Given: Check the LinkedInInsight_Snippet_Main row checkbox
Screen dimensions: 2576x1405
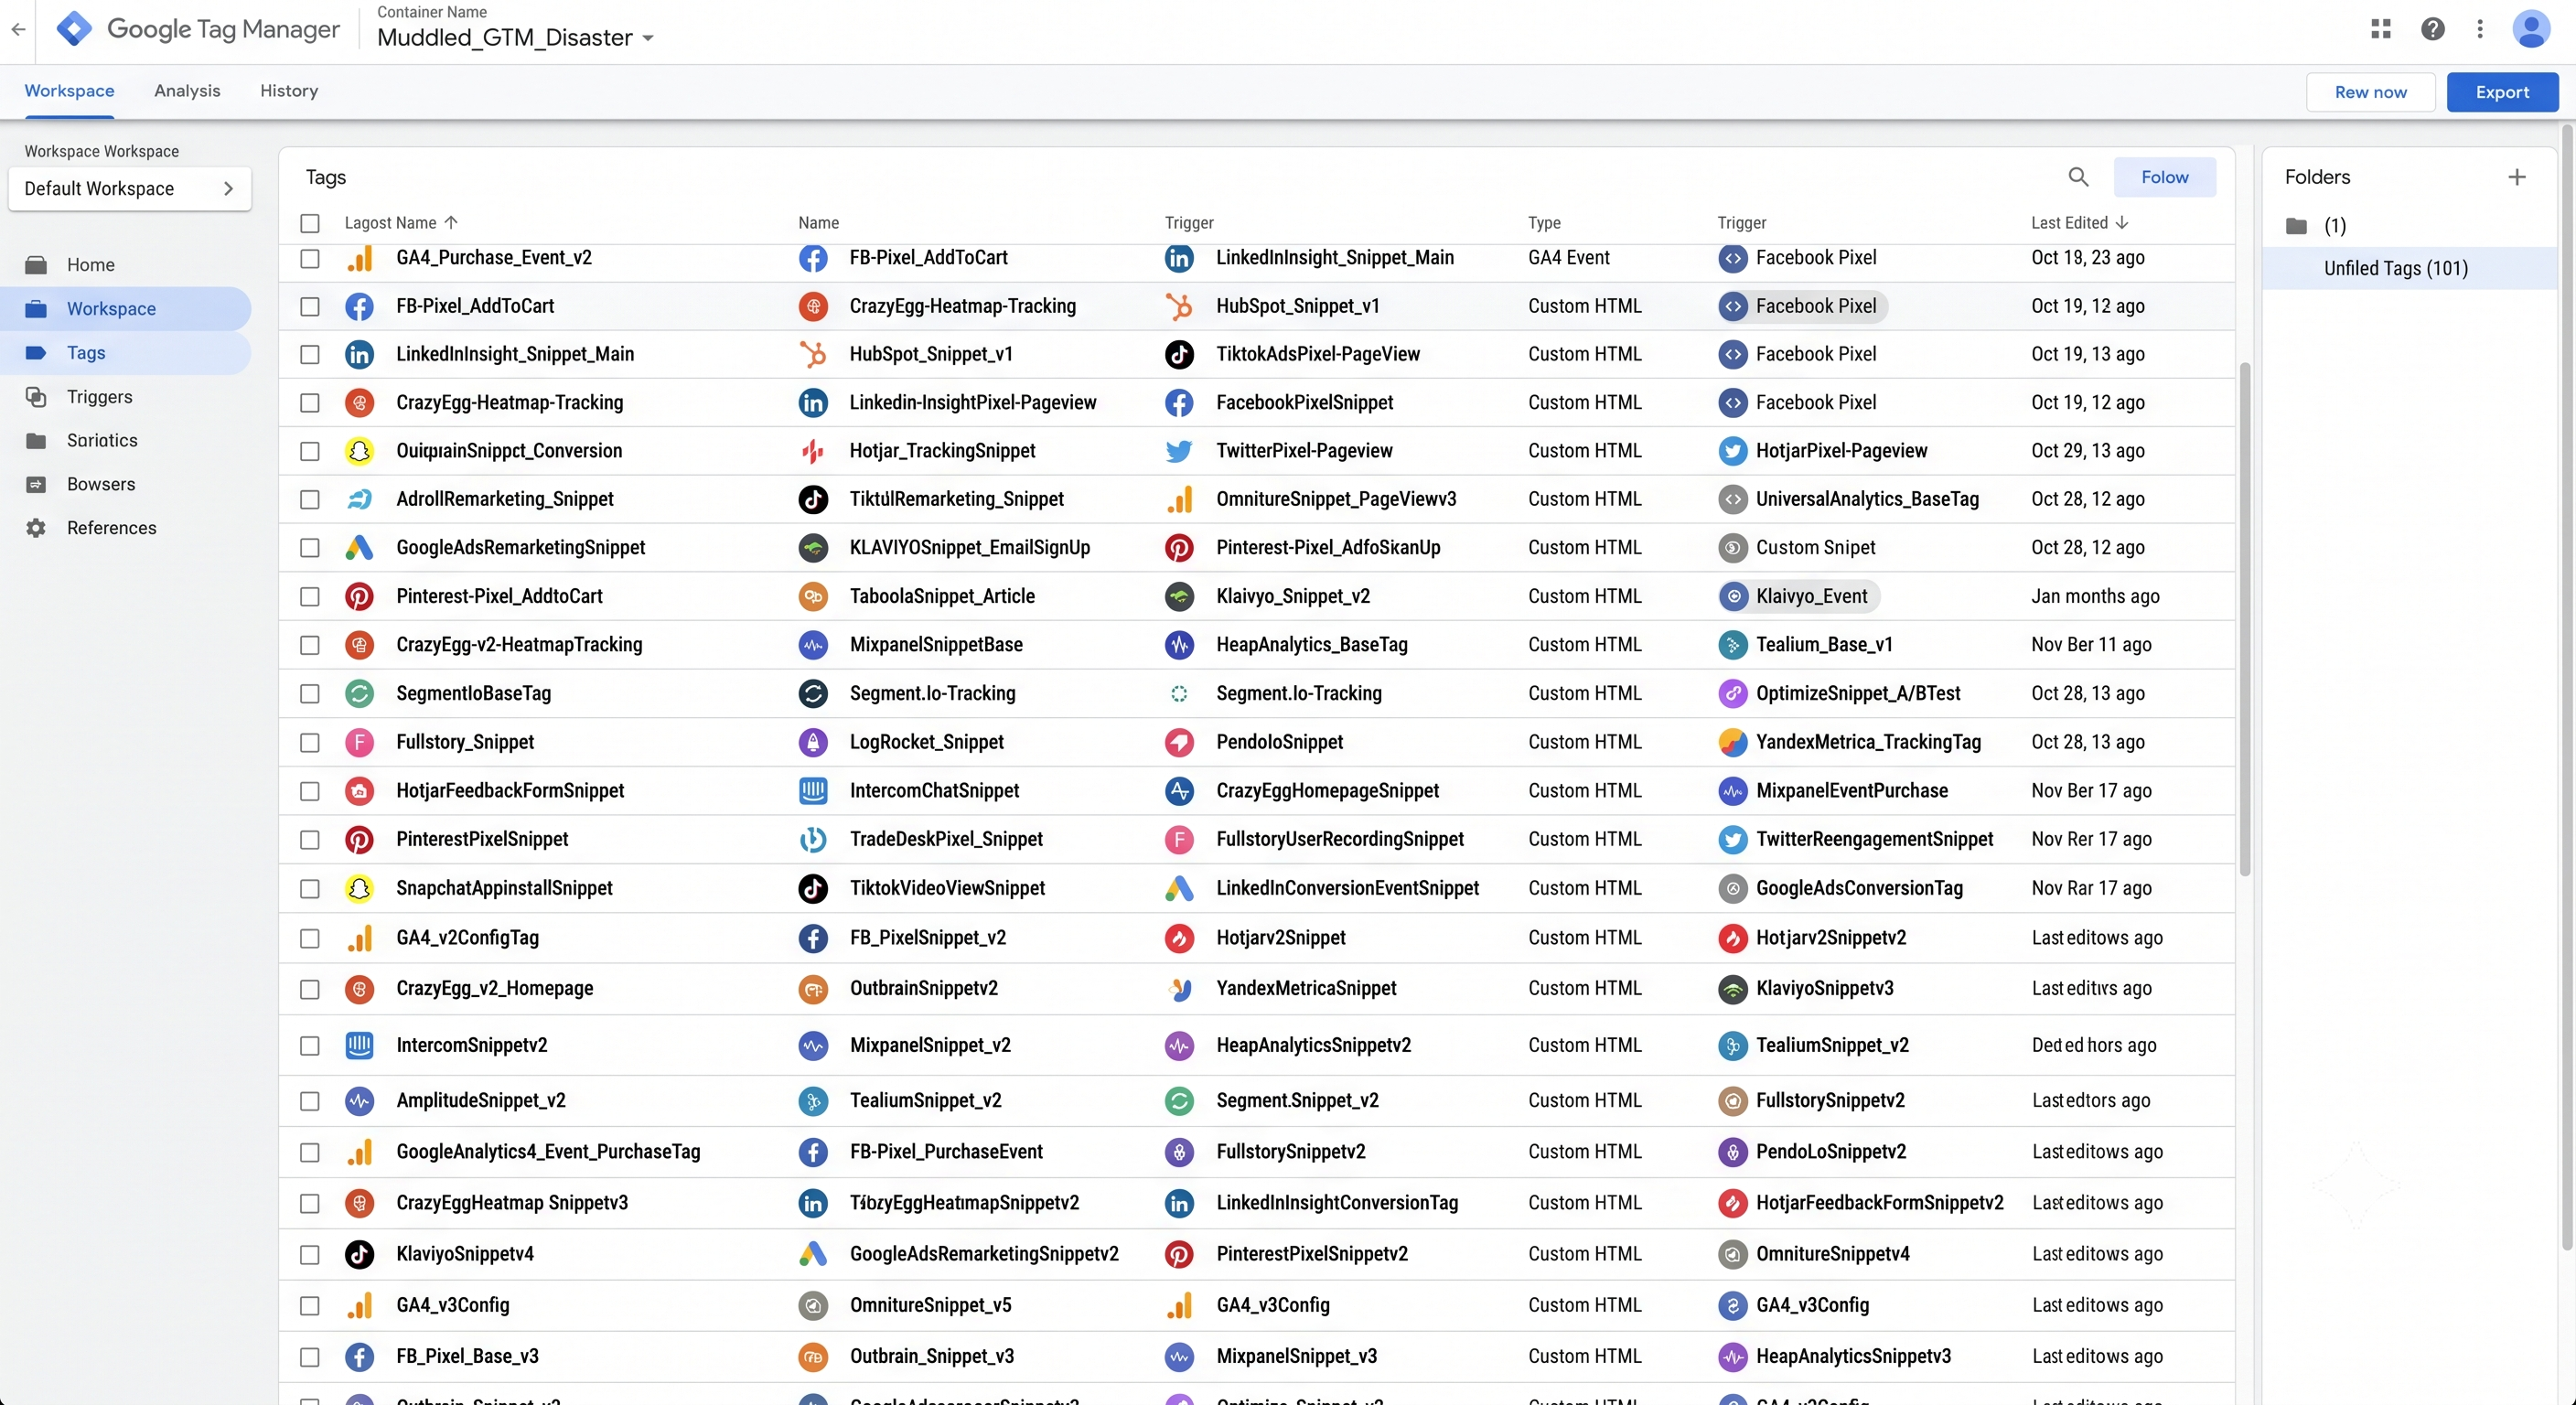Looking at the screenshot, I should (x=310, y=354).
